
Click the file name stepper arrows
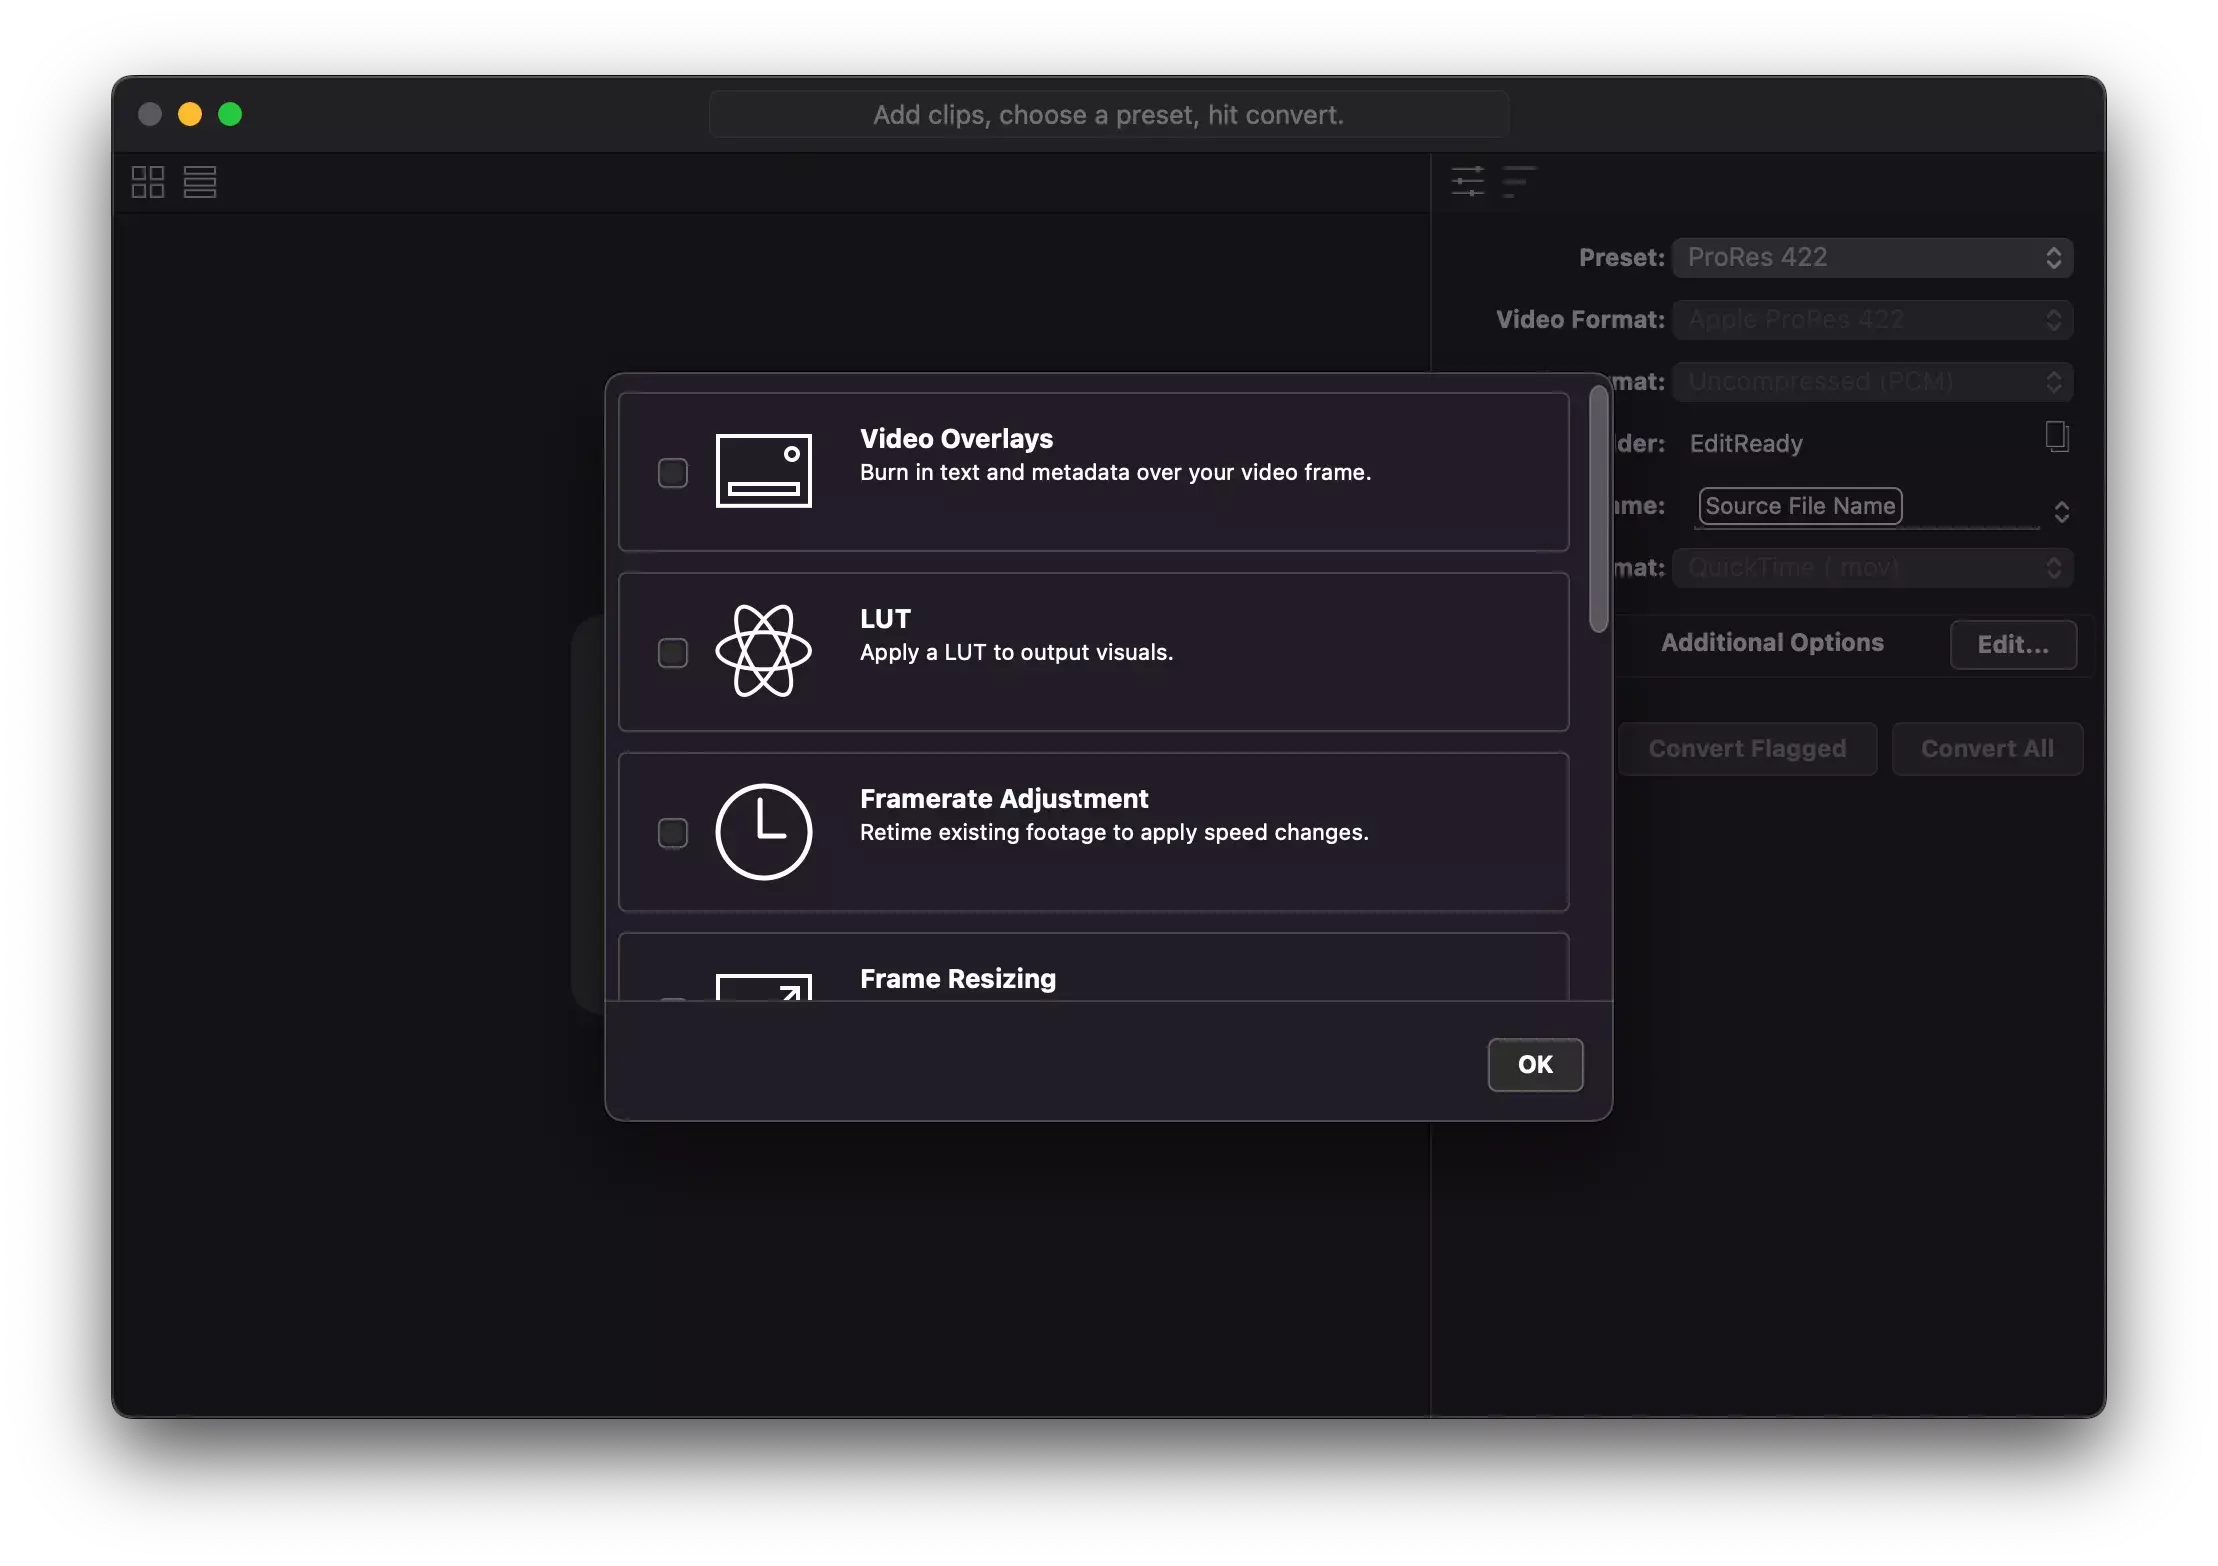coord(2061,512)
